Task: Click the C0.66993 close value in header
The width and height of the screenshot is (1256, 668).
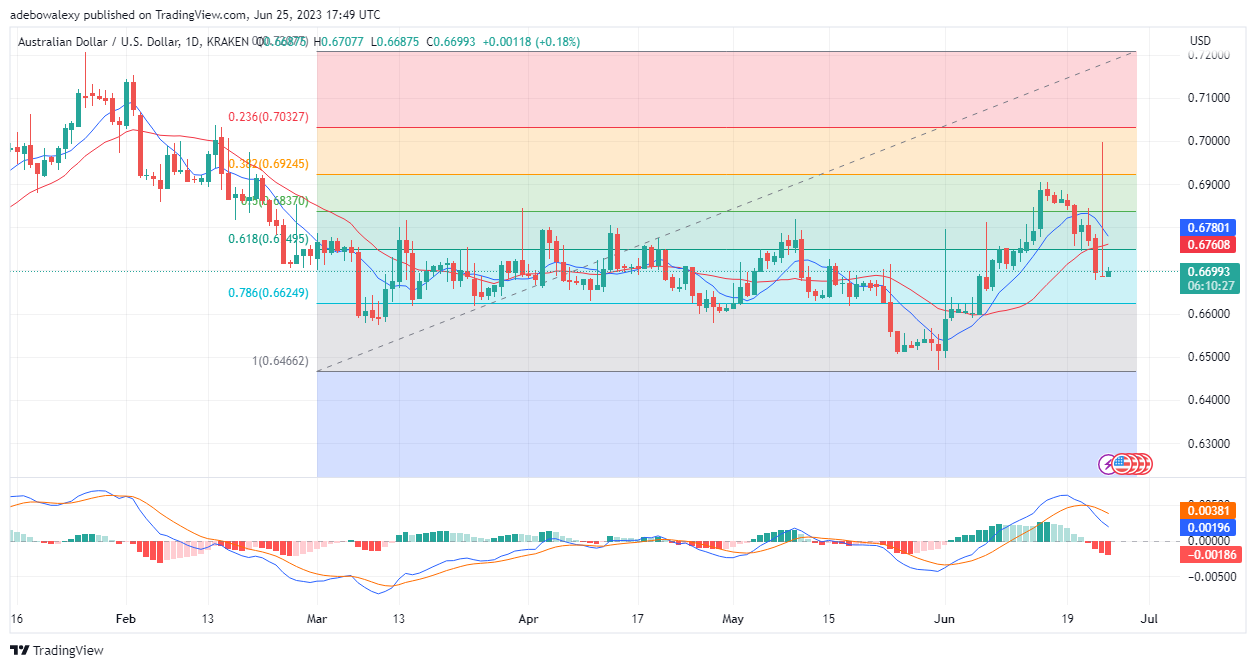Action: tap(452, 42)
